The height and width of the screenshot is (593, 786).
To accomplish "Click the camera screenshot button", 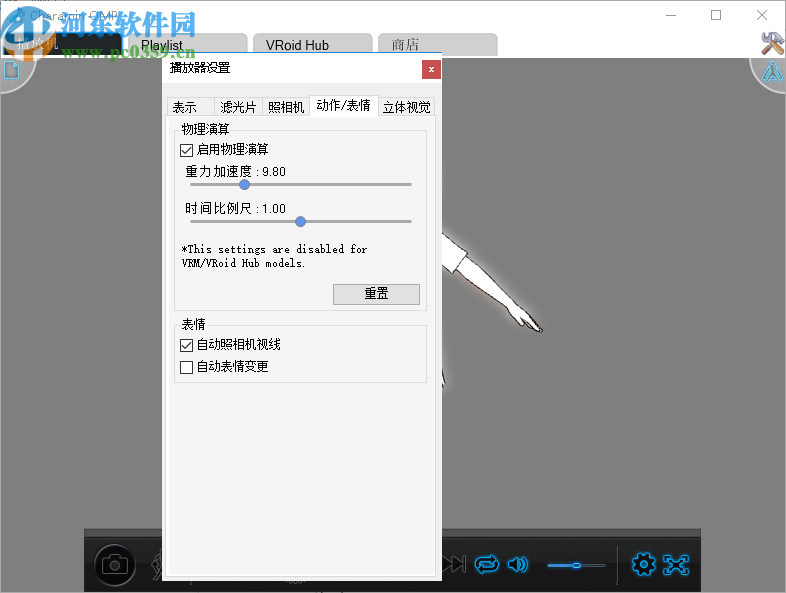I will click(115, 565).
